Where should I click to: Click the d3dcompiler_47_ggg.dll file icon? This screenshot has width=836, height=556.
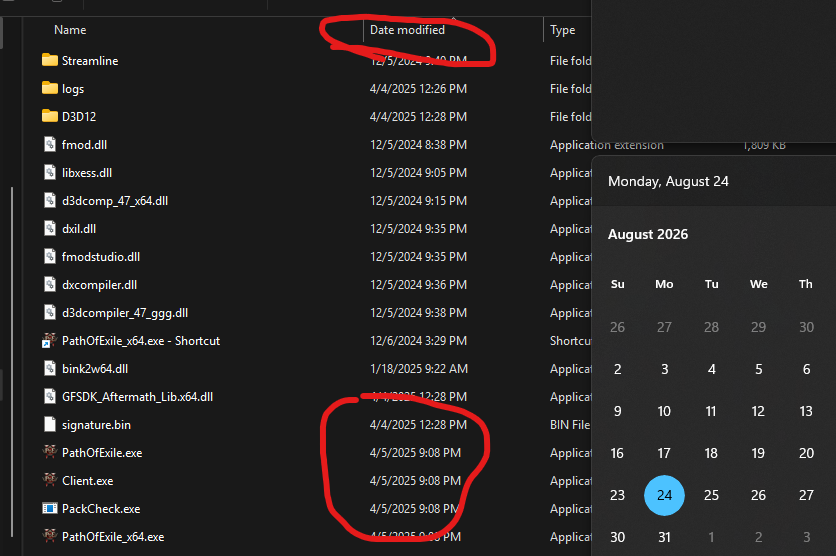pyautogui.click(x=50, y=312)
